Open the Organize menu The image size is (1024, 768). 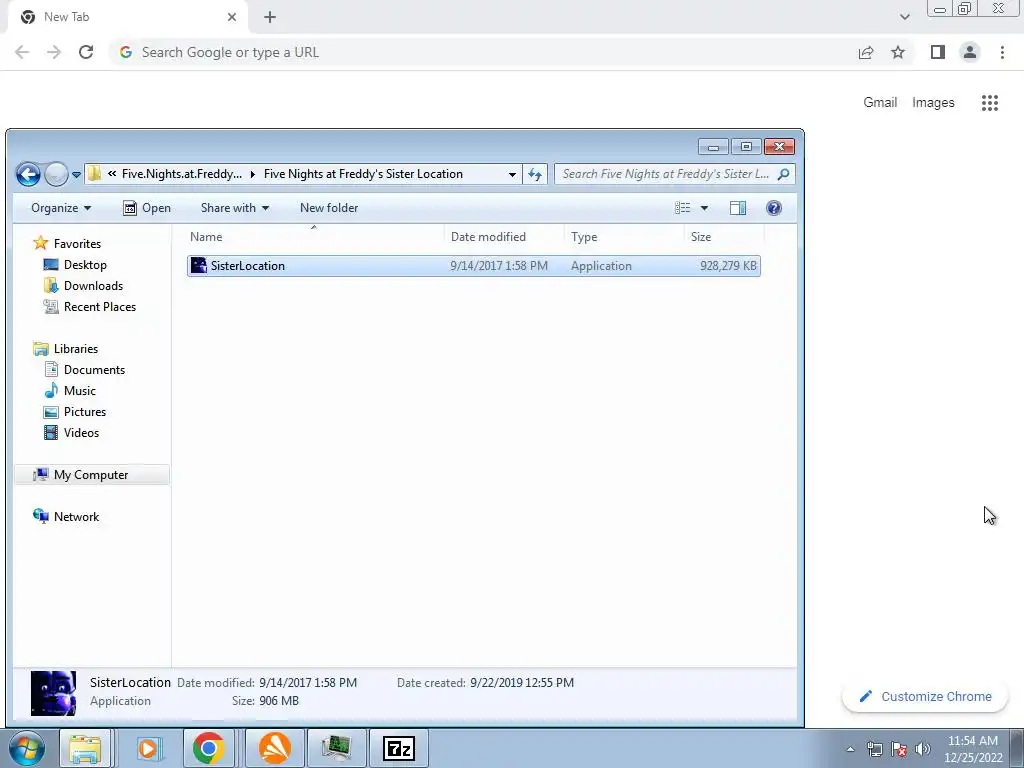coord(61,208)
